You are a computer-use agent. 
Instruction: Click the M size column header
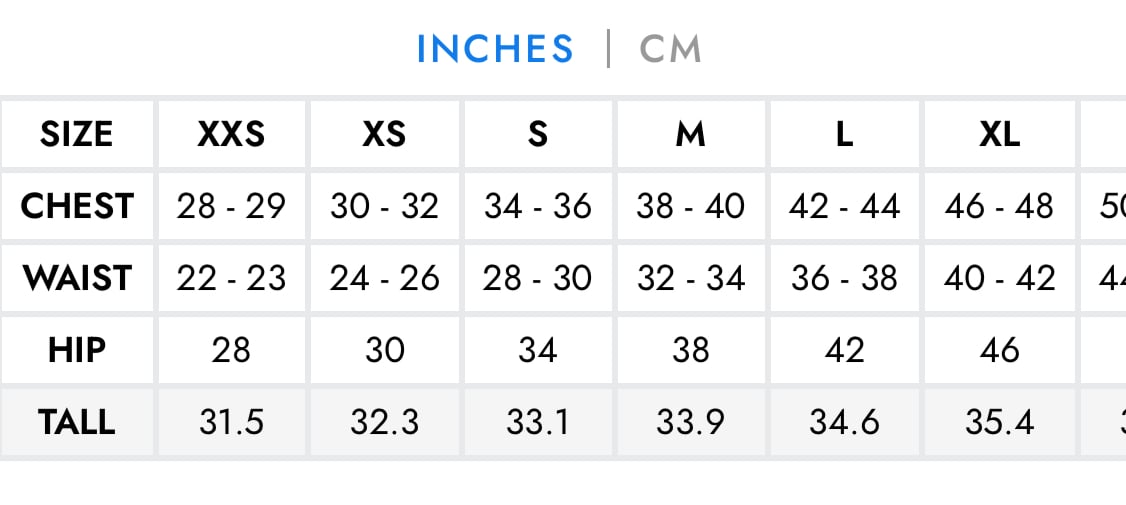tap(691, 134)
